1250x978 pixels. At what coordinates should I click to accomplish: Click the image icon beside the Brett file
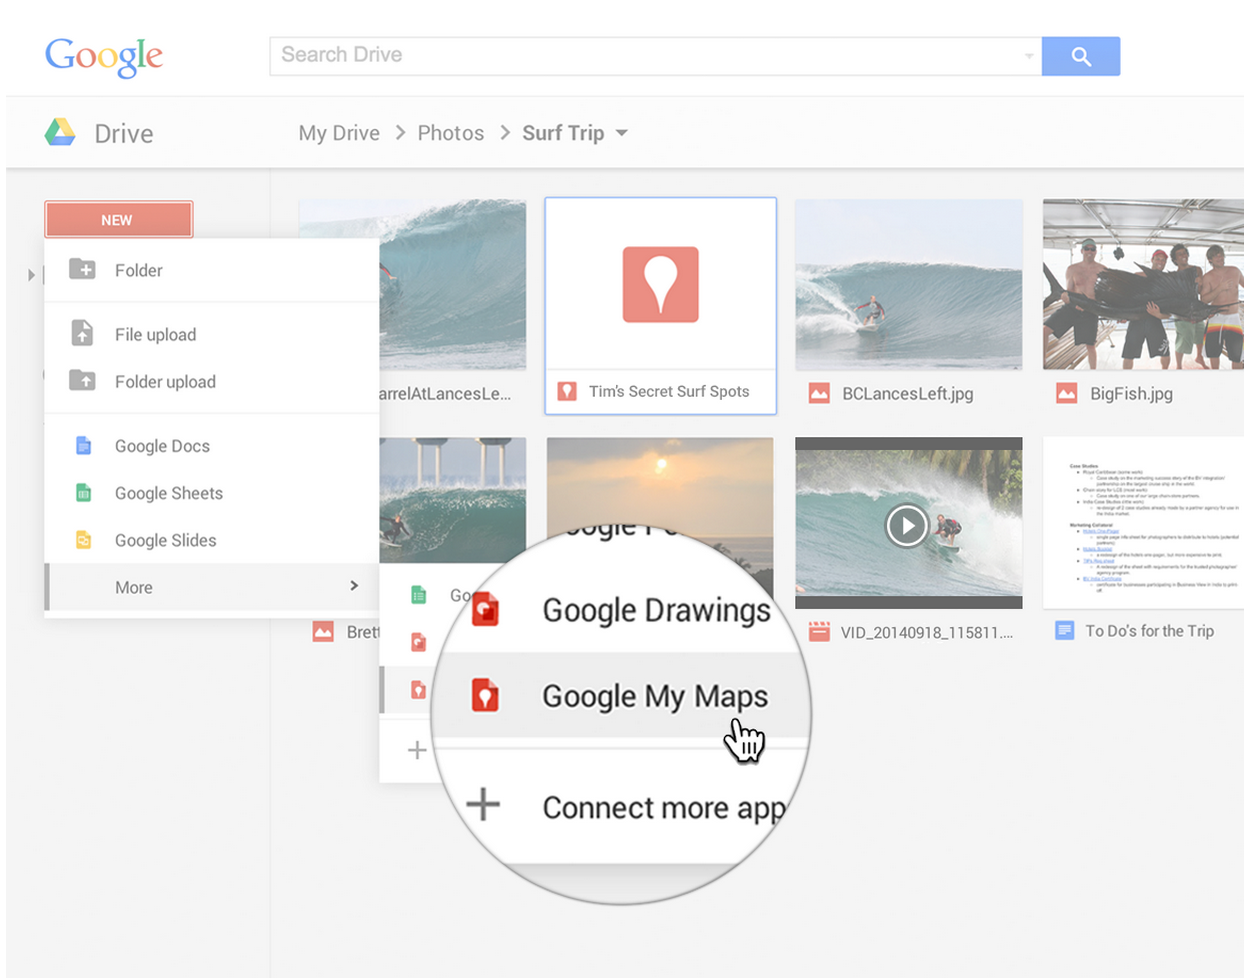click(x=323, y=631)
